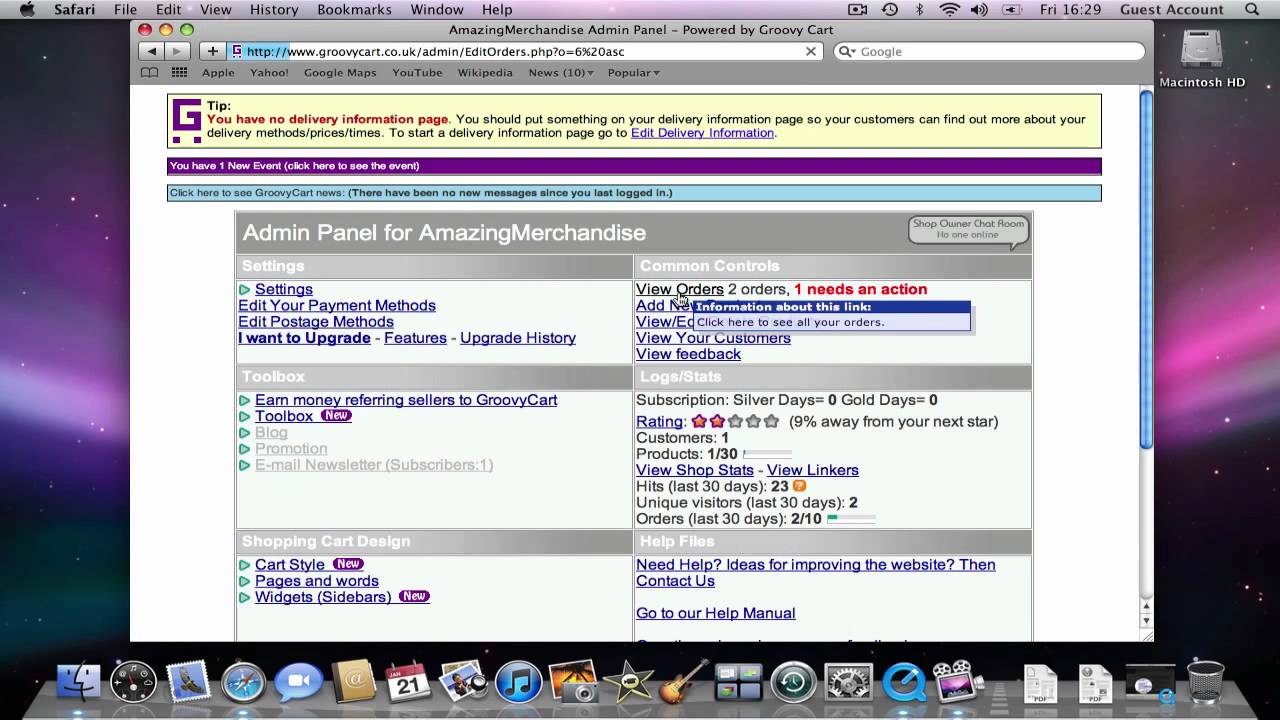Open QuickTime Player in the Dock

click(903, 682)
